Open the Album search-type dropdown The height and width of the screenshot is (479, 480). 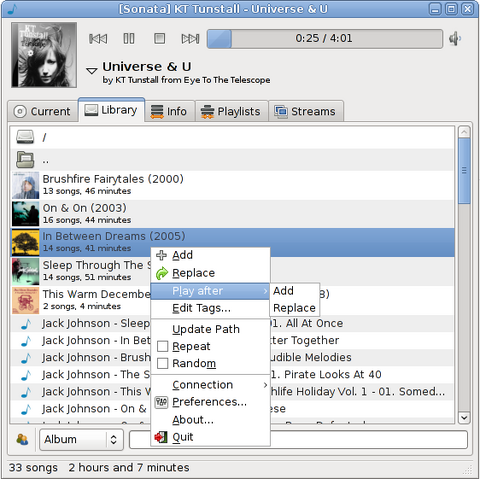81,440
